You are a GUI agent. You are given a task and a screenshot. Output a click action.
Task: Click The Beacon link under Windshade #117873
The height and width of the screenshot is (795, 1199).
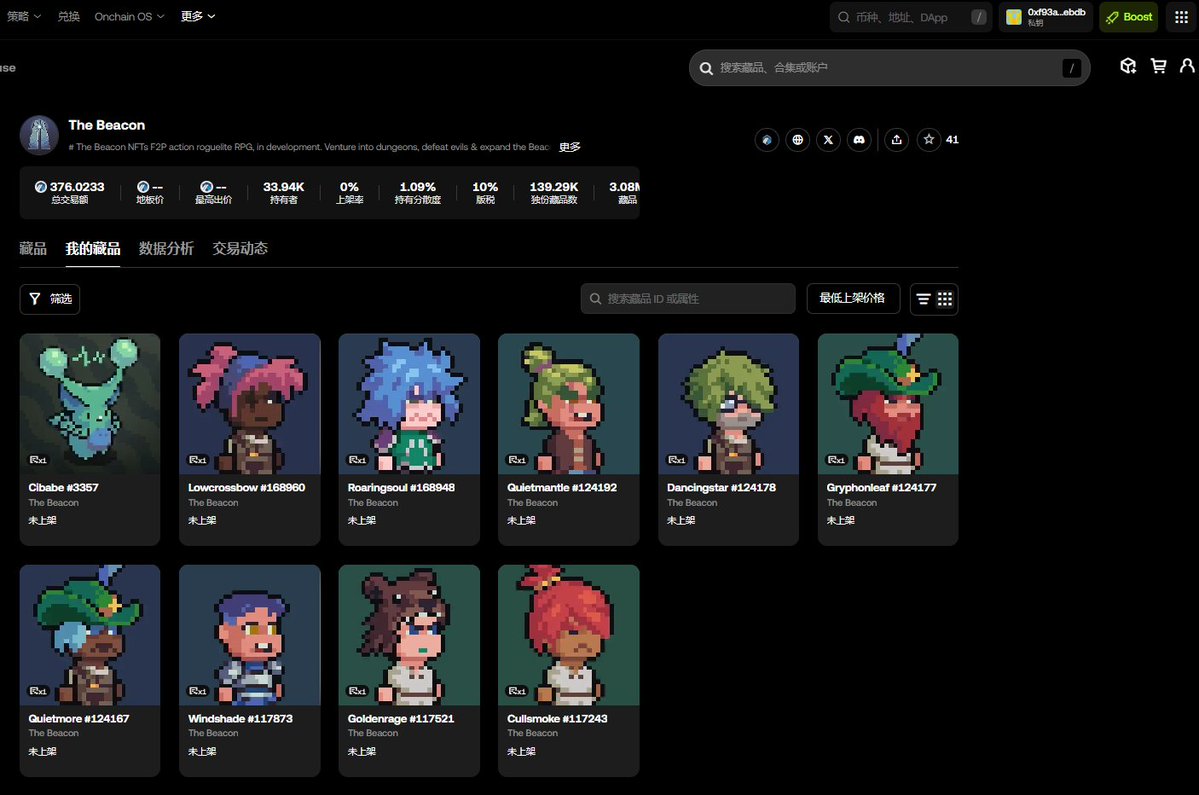(x=213, y=733)
